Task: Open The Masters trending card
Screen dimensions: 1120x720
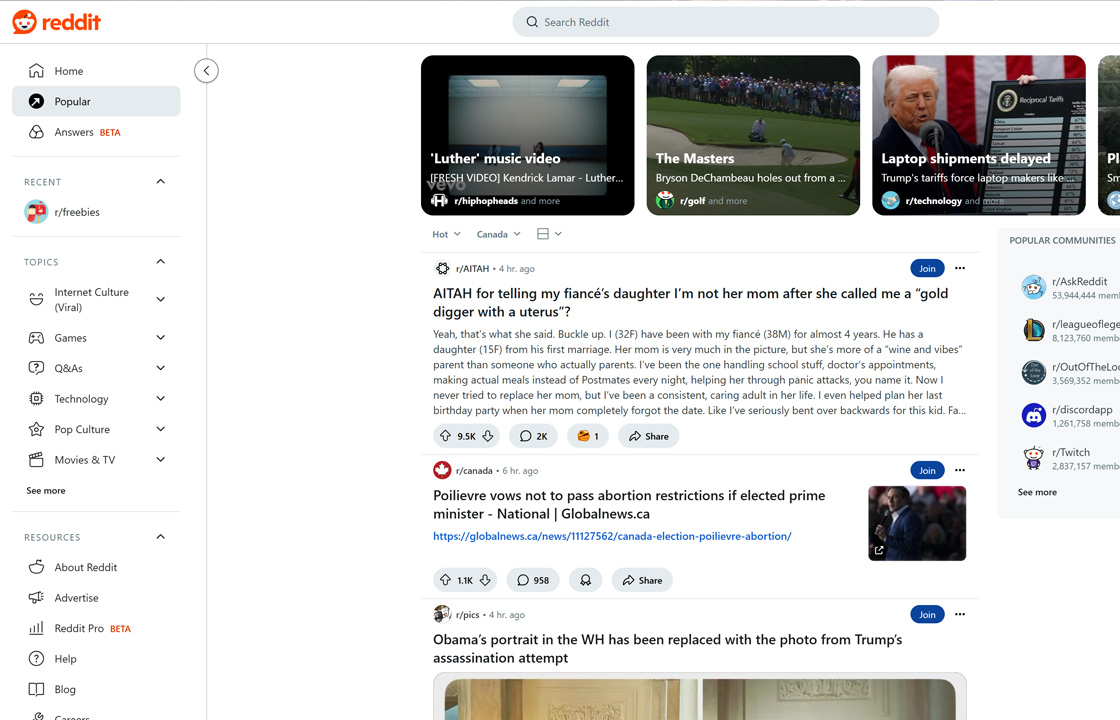Action: (754, 135)
